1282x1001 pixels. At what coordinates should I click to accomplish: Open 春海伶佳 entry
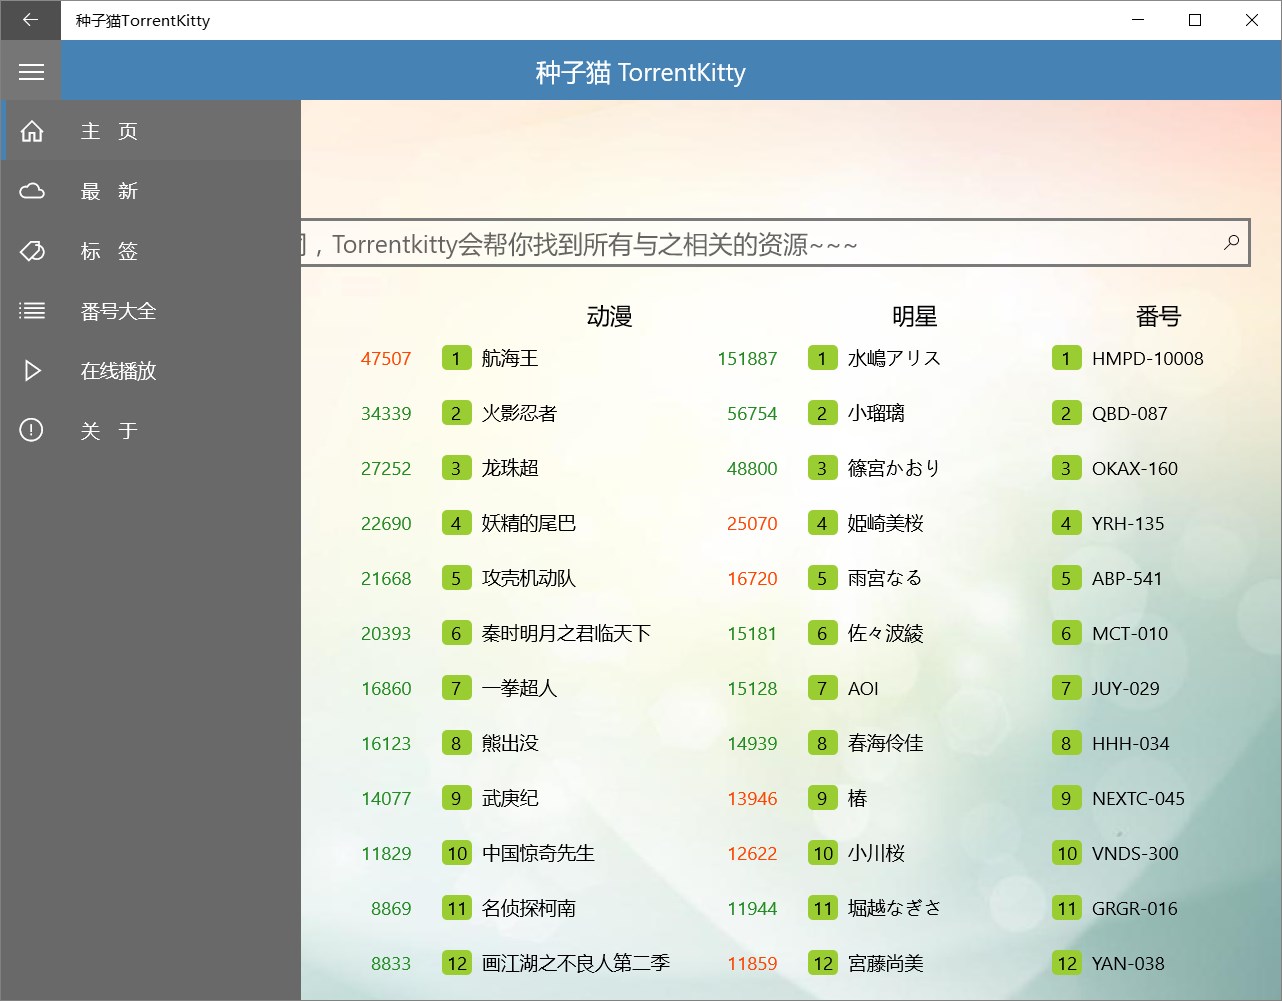pos(885,744)
